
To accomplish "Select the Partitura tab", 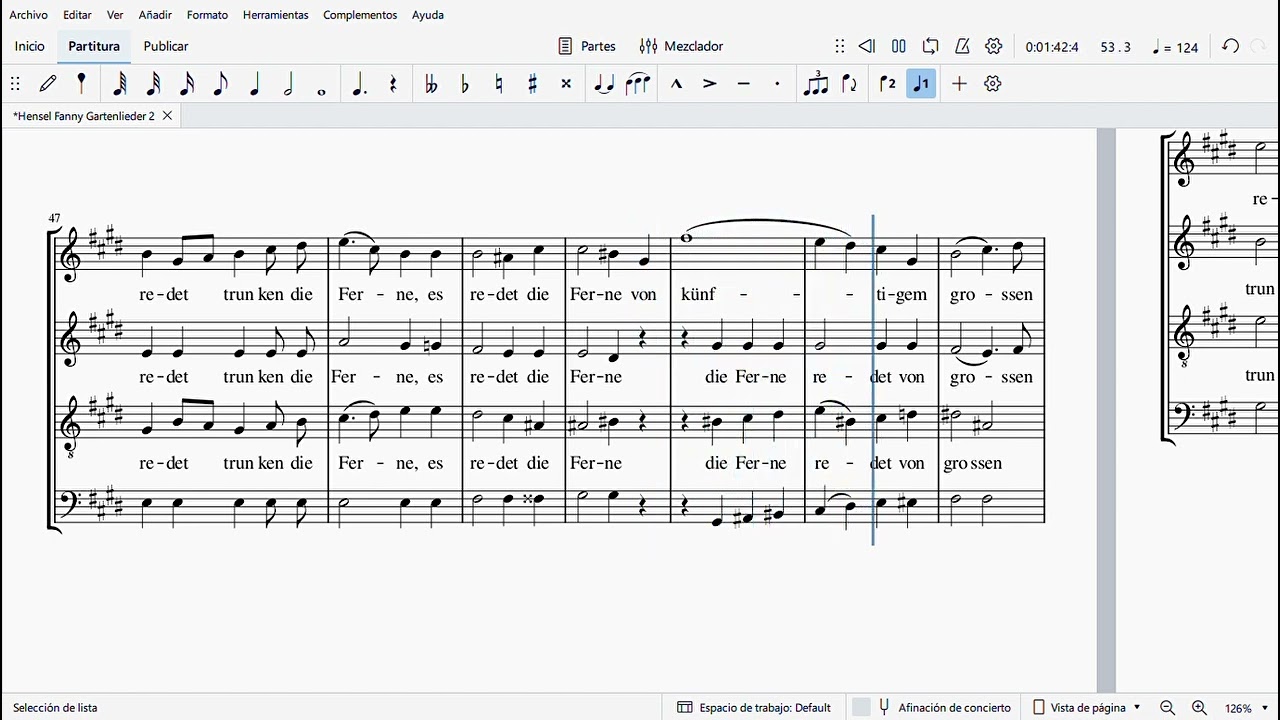I will (x=94, y=46).
